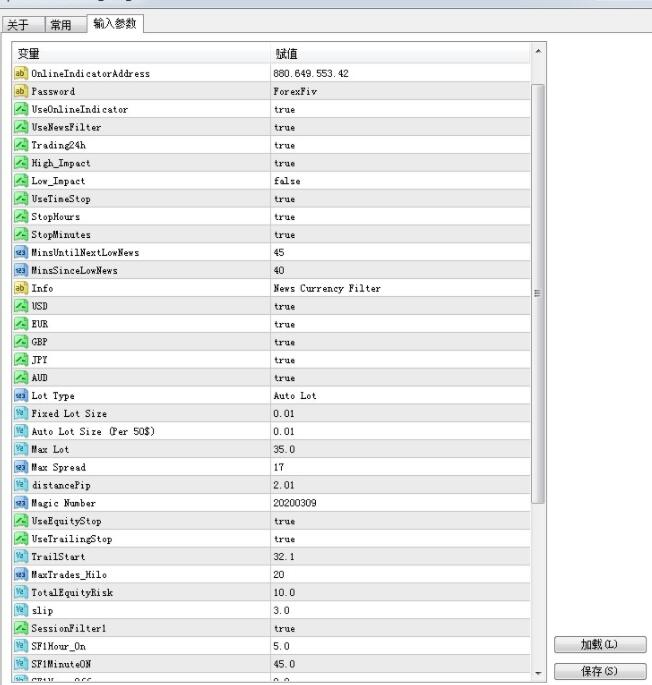652x685 pixels.
Task: Select the SF1Hour_On value 5.0
Action: [x=281, y=646]
